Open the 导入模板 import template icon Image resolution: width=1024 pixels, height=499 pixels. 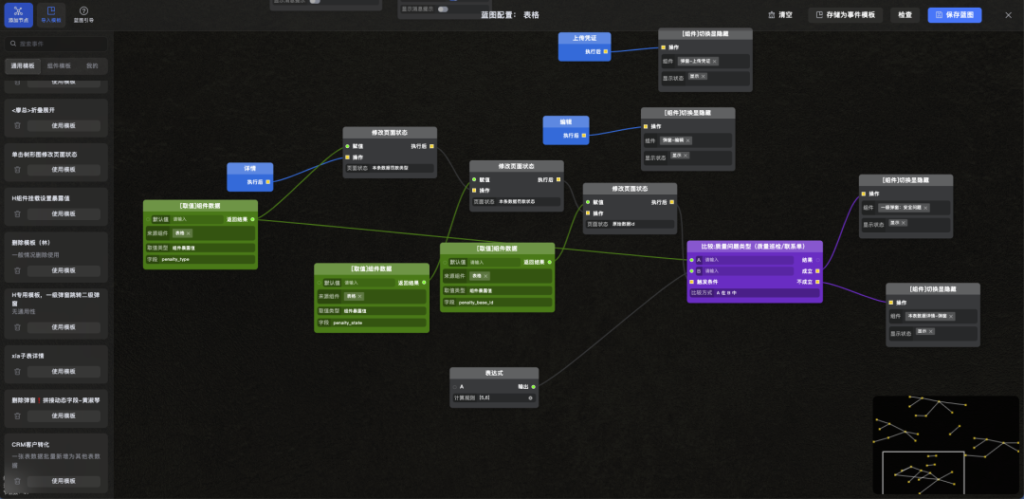pos(50,14)
